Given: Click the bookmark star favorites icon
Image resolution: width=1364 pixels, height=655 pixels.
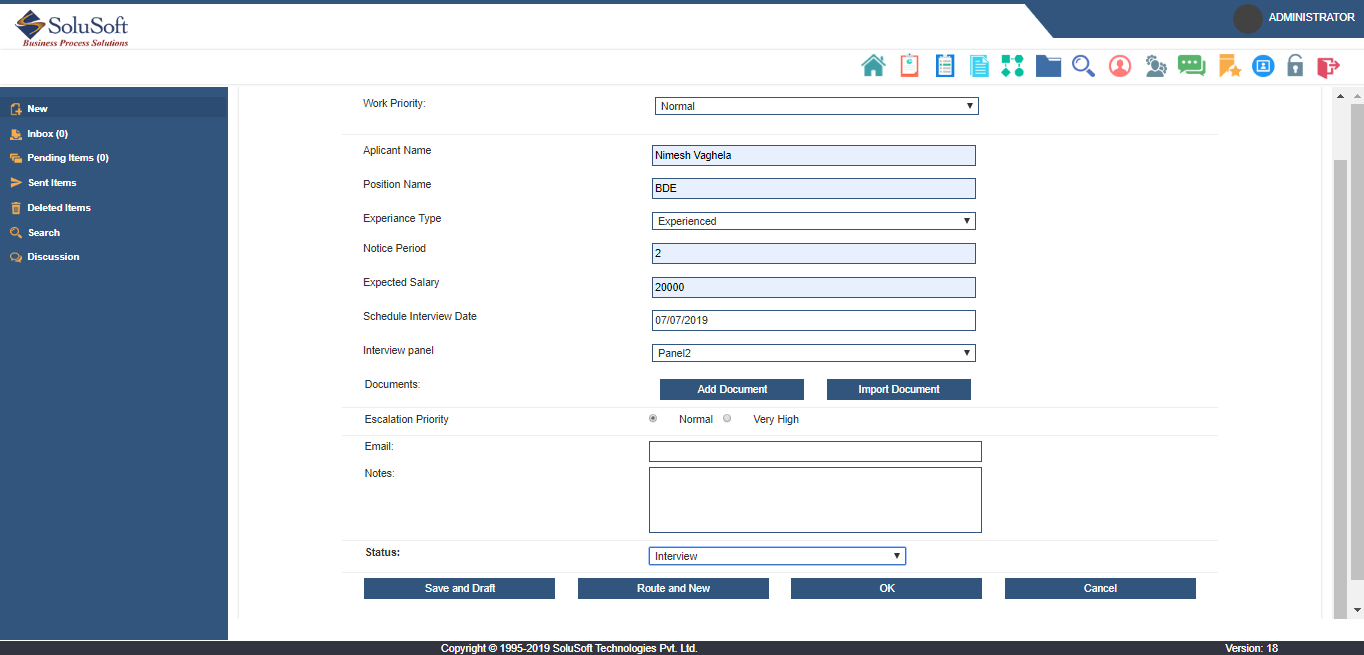Looking at the screenshot, I should point(1229,66).
